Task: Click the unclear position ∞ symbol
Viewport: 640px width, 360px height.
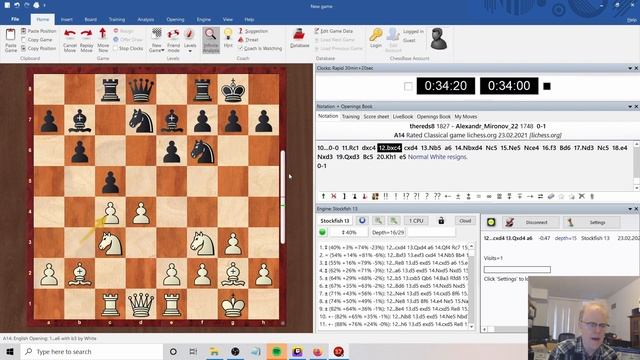Action: [489, 196]
